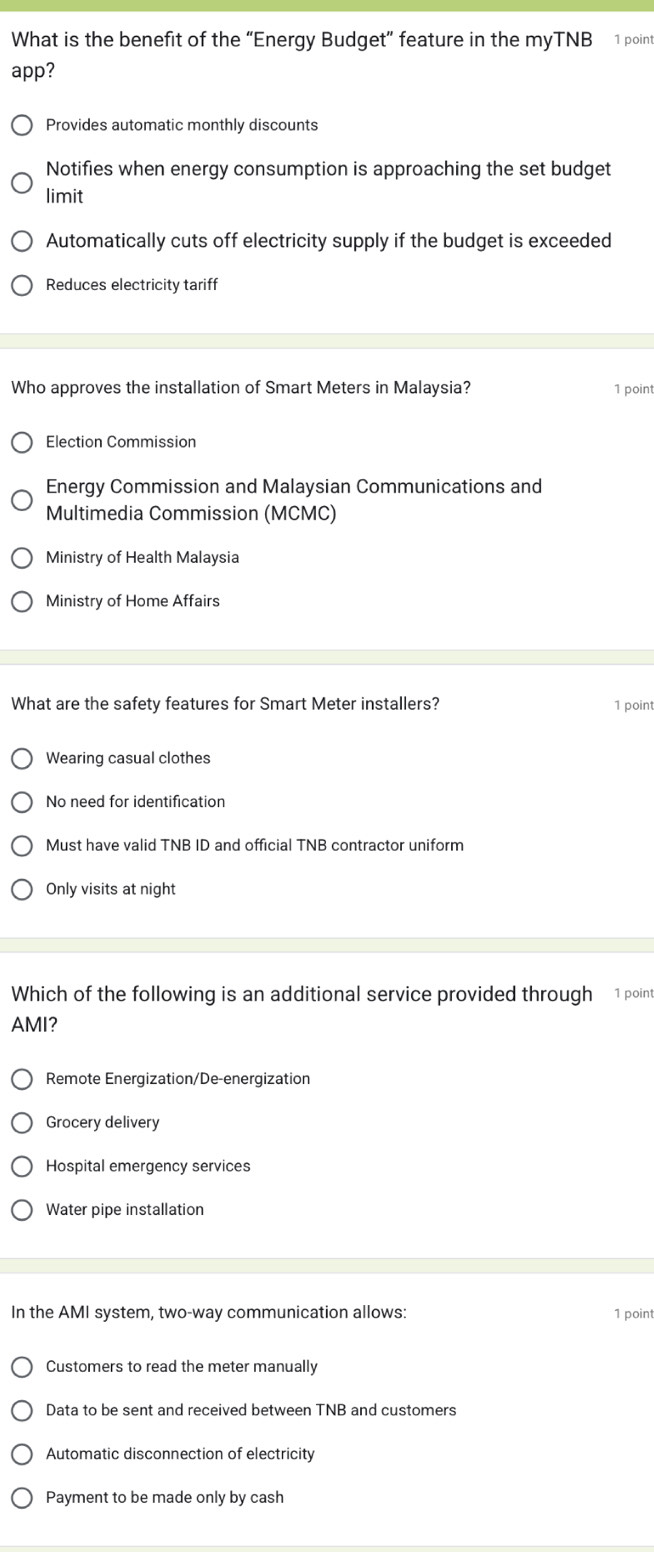654x1552 pixels.
Task: Choose 'Data to be sent and received' answer
Action: pyautogui.click(x=21, y=1411)
